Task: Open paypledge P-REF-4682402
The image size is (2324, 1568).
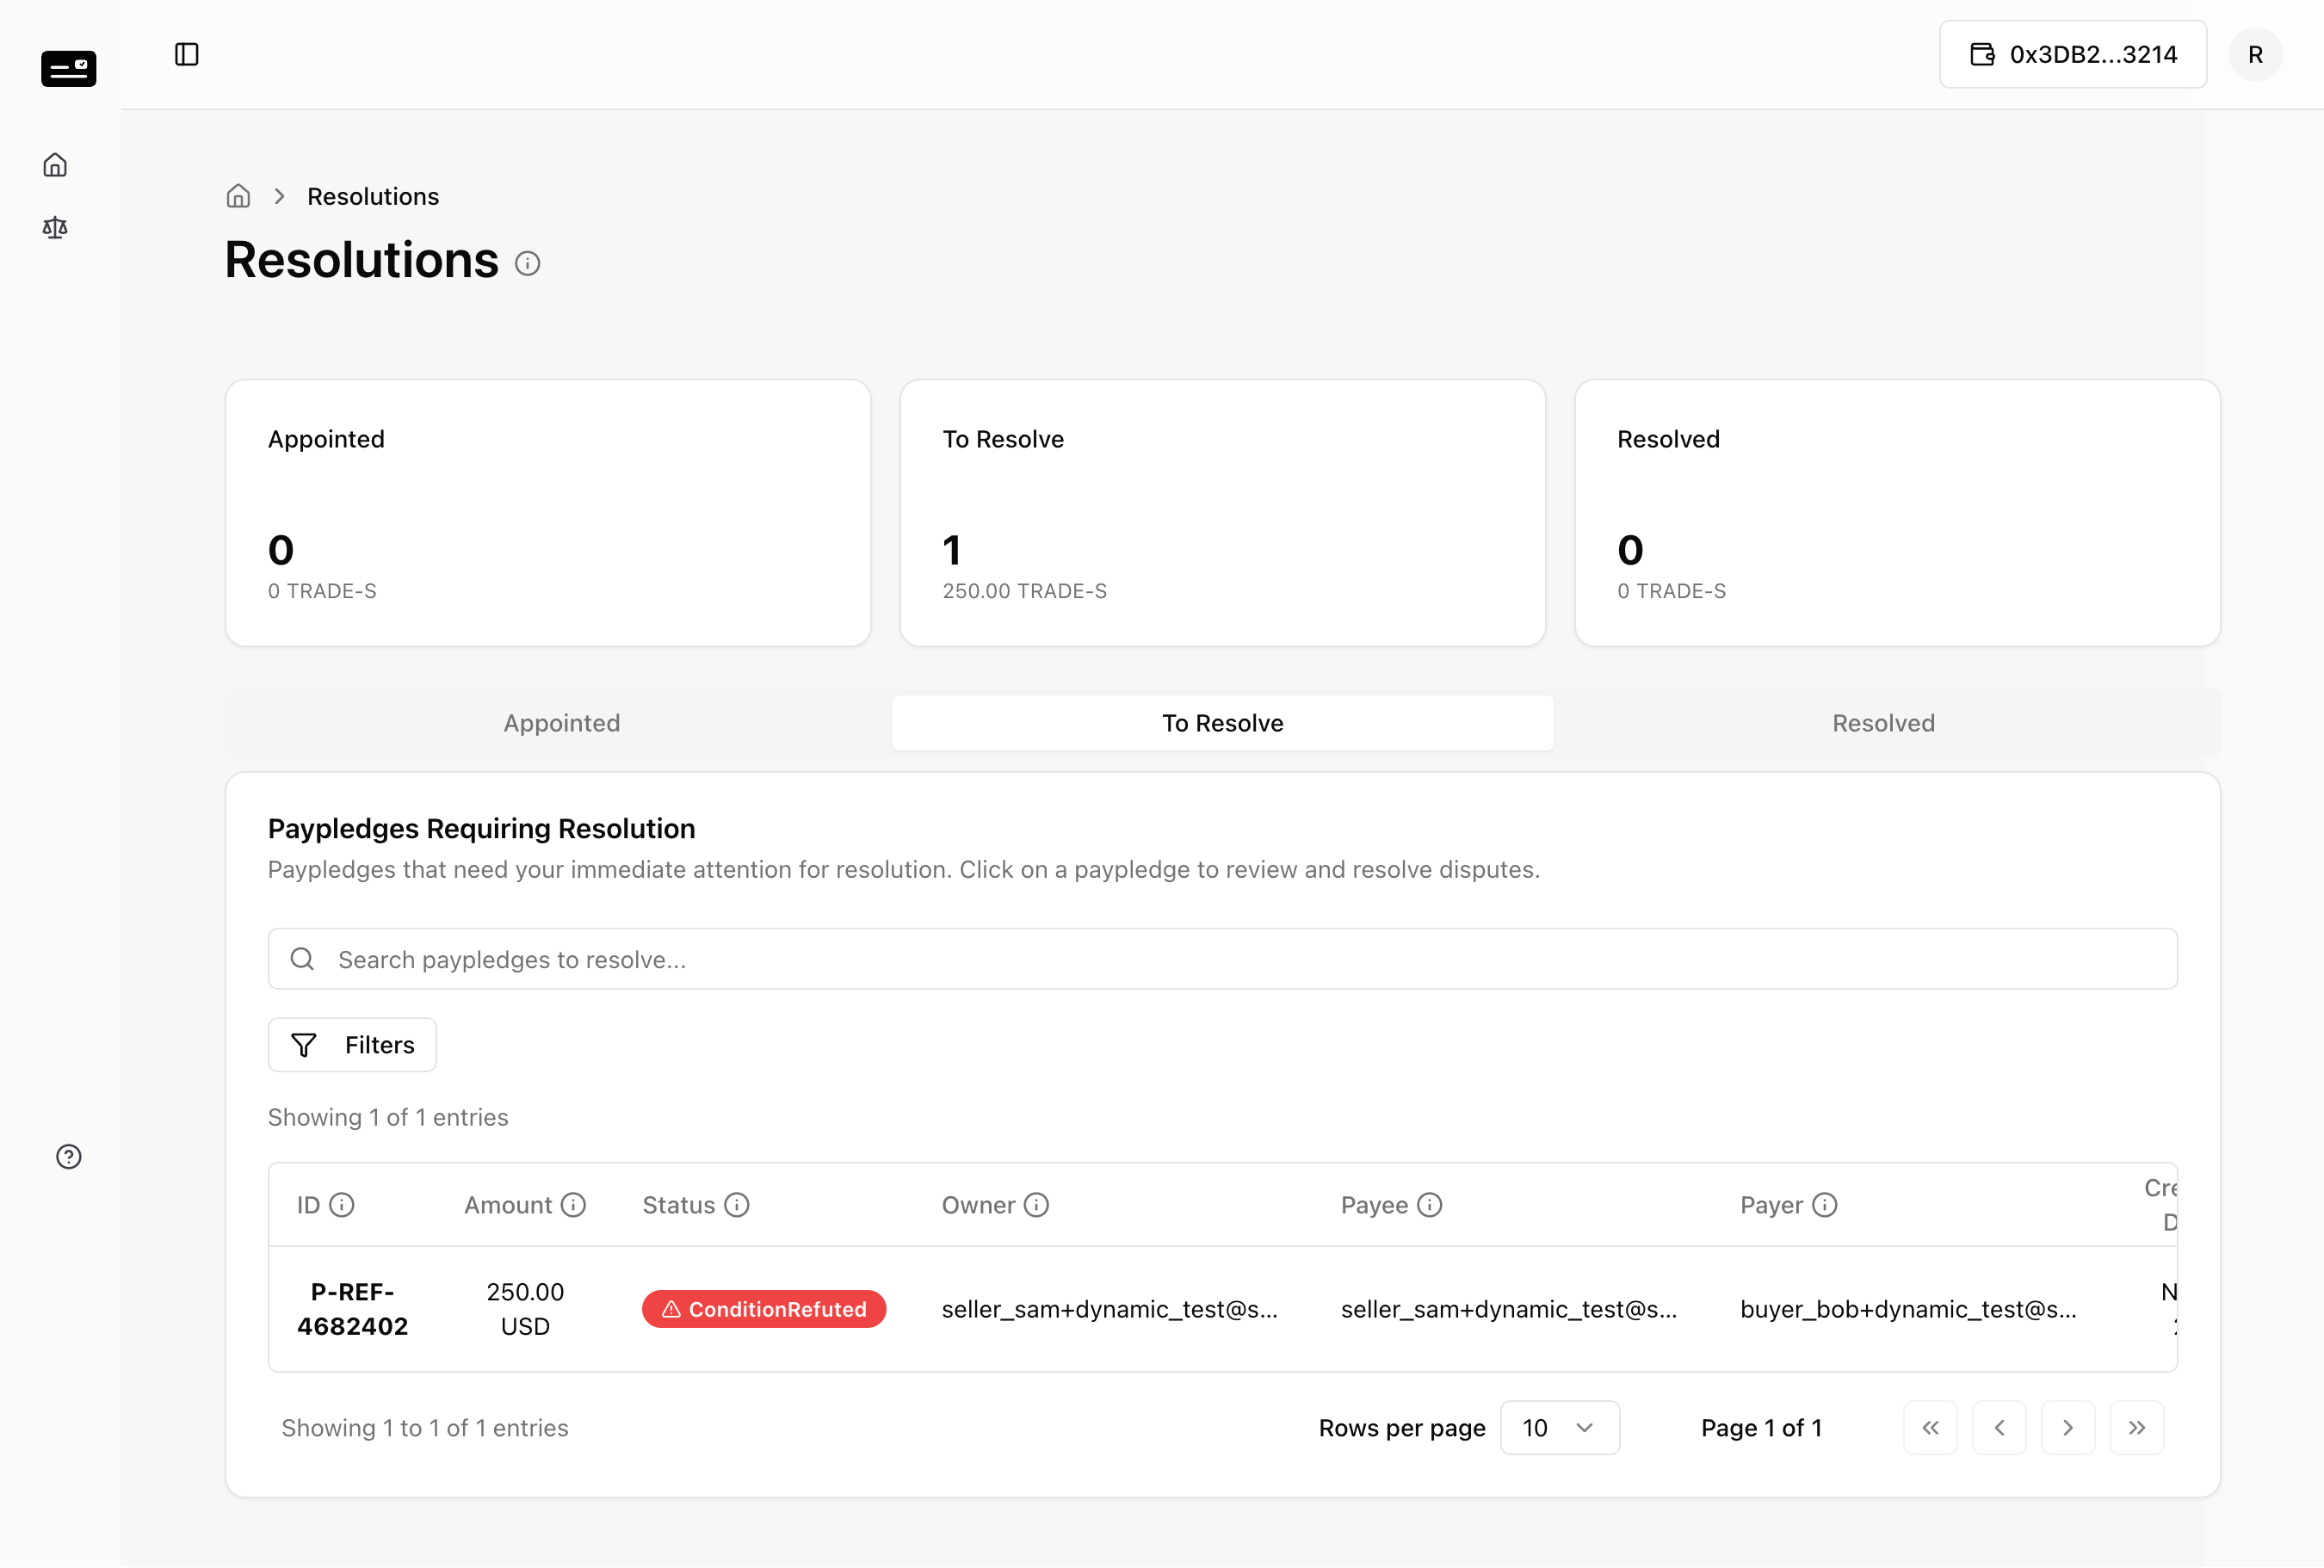Action: point(353,1309)
